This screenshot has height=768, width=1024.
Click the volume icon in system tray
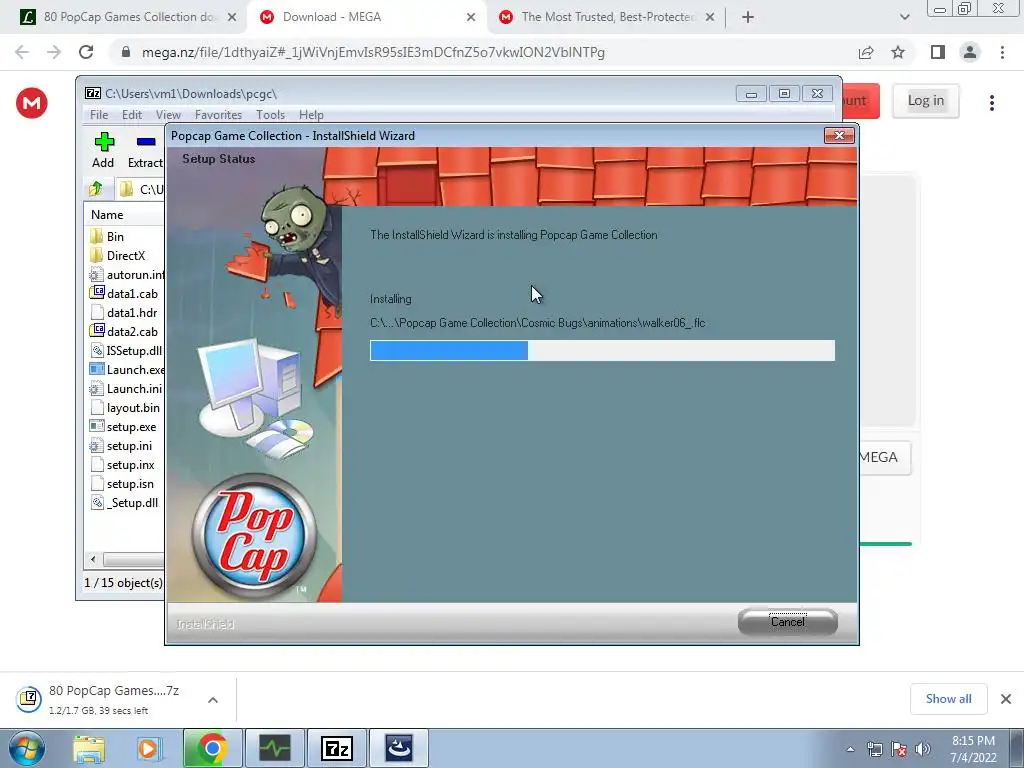923,749
